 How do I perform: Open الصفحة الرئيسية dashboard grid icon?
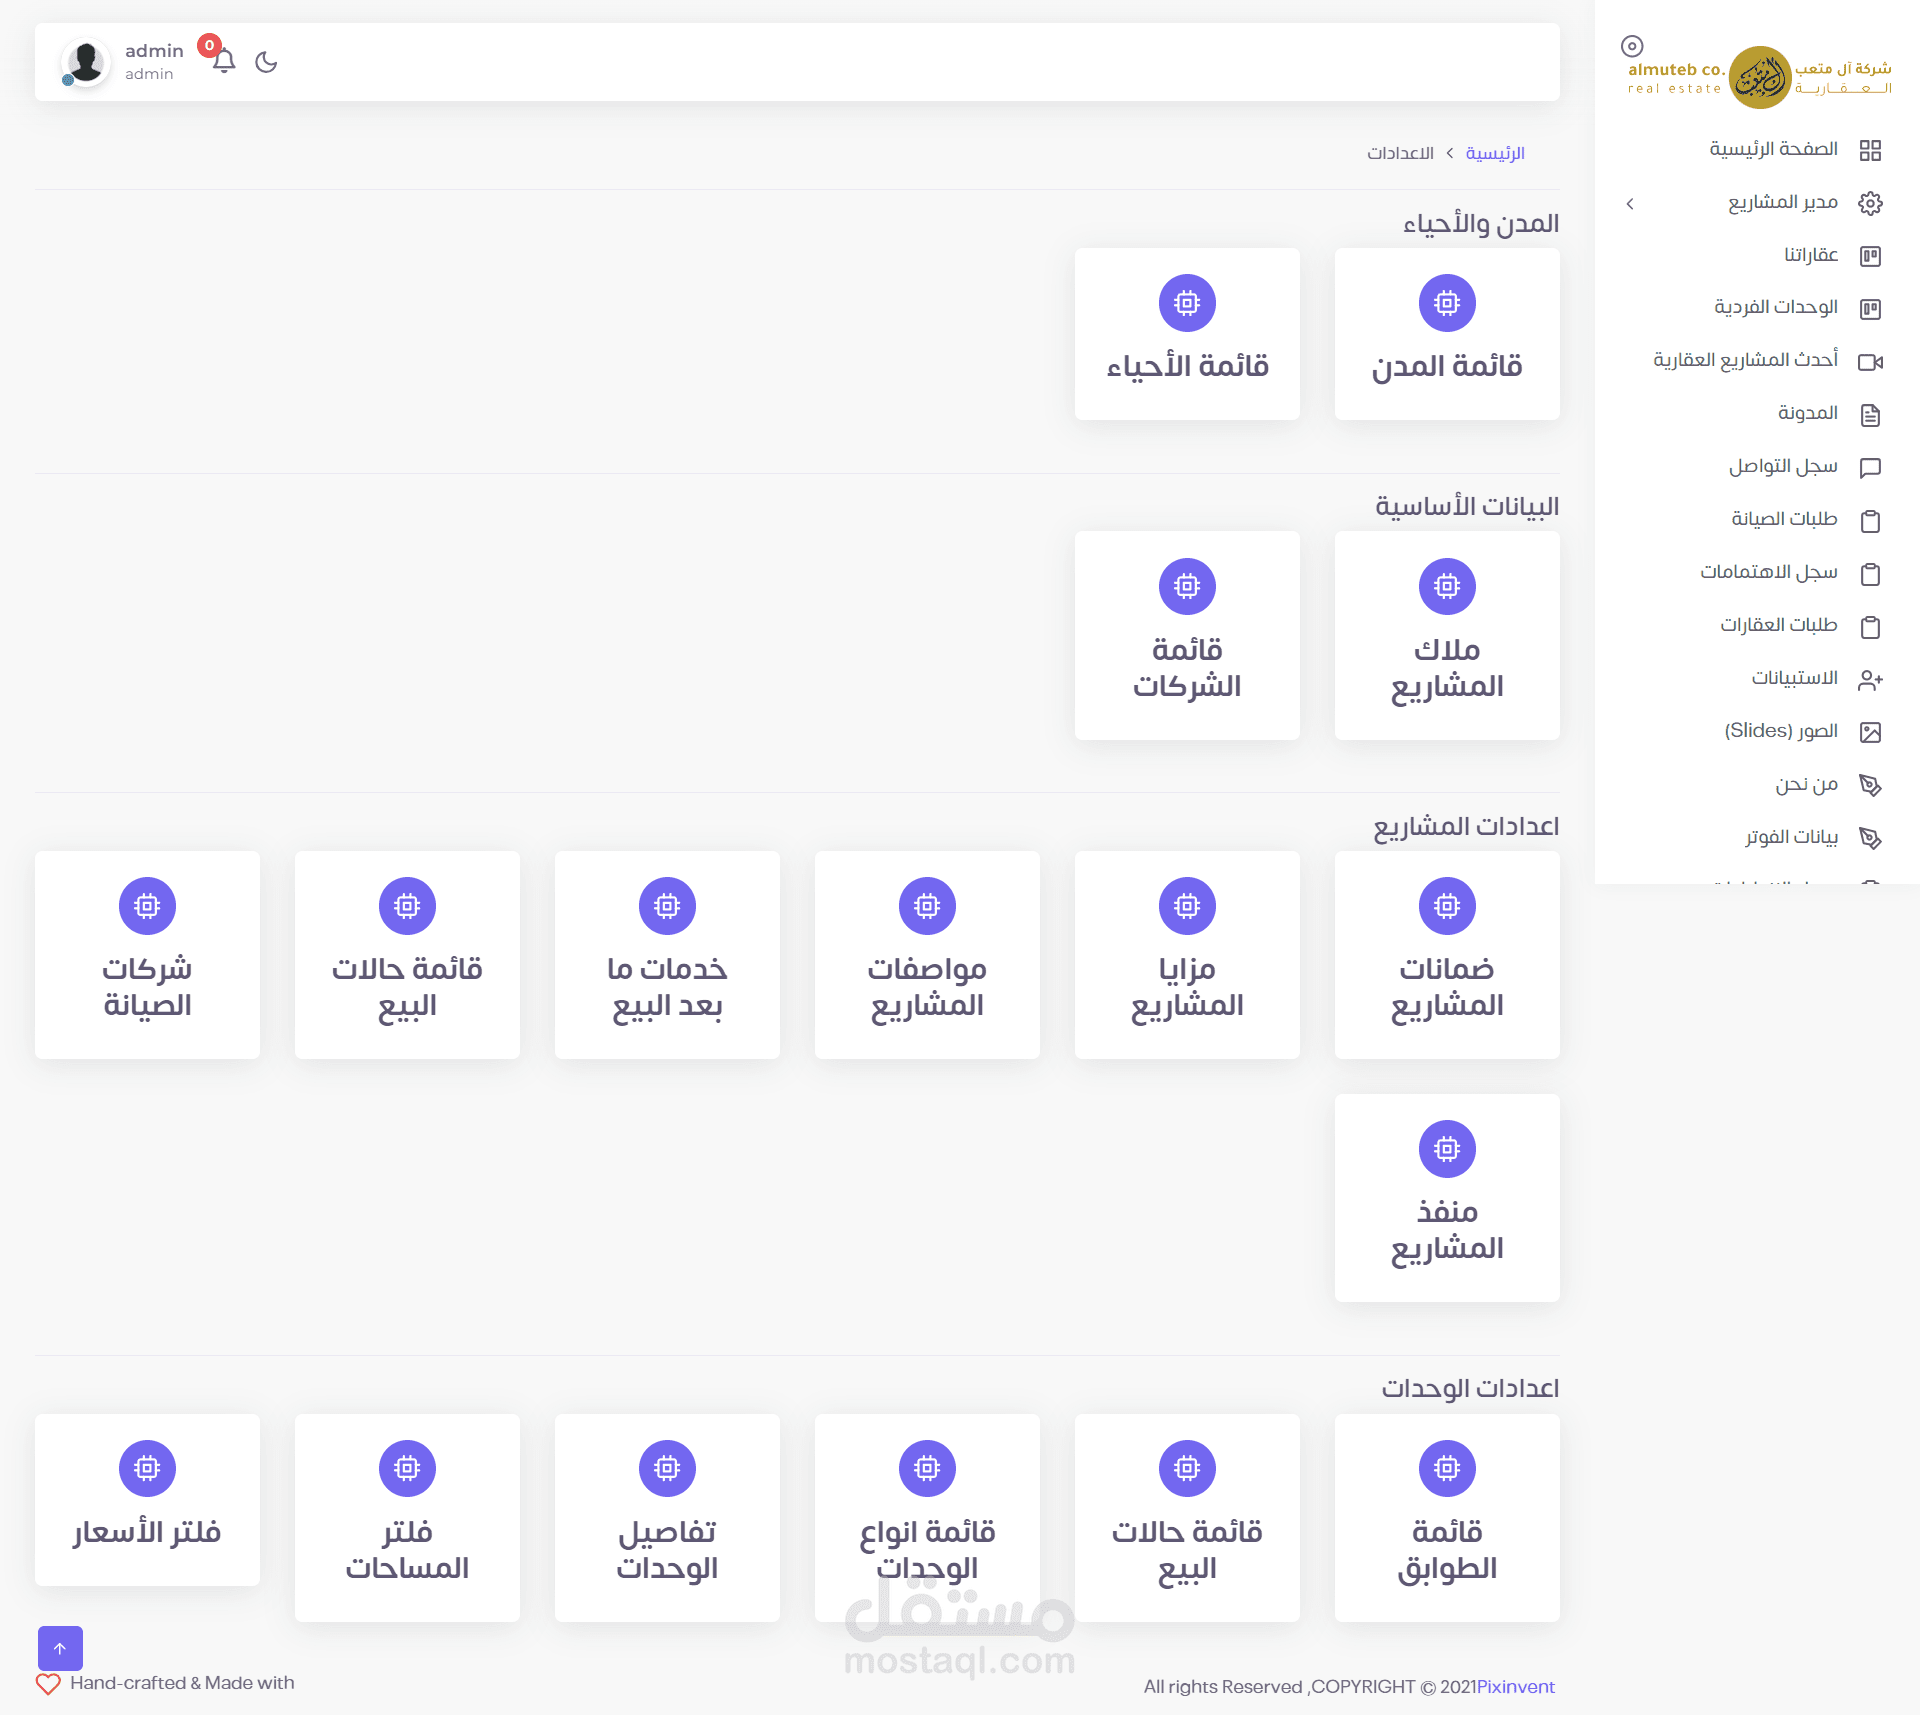point(1870,150)
